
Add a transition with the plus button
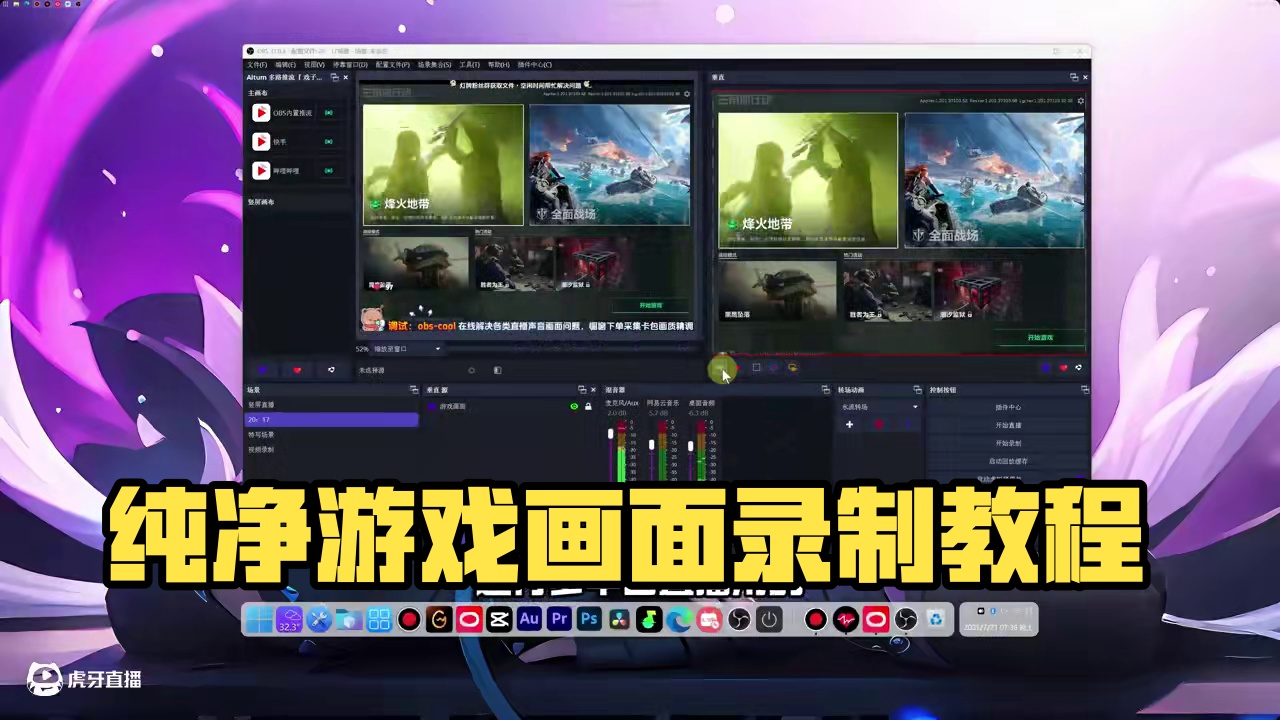point(849,424)
